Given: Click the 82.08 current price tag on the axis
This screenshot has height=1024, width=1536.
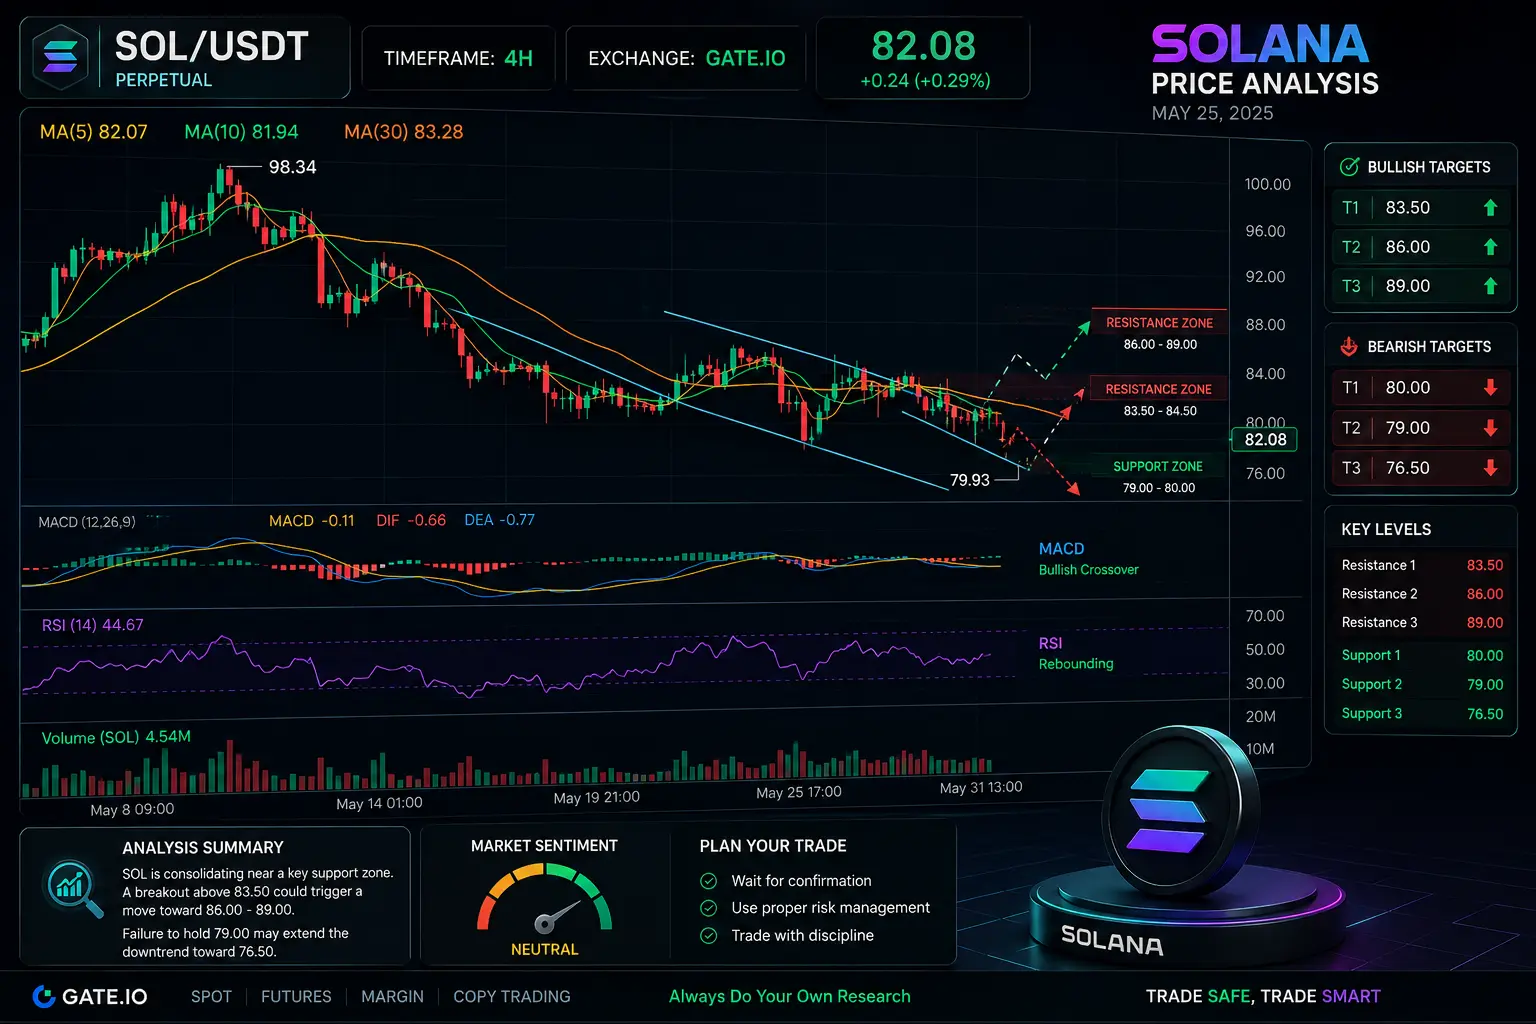Looking at the screenshot, I should 1265,440.
